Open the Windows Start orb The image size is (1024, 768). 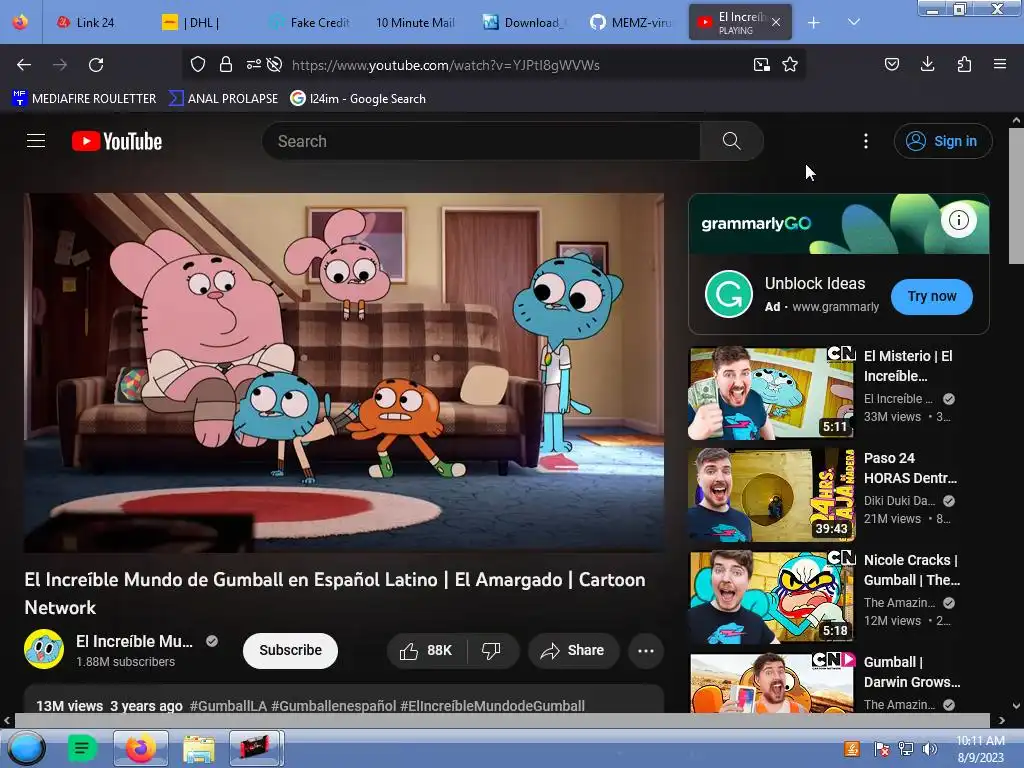[27, 748]
